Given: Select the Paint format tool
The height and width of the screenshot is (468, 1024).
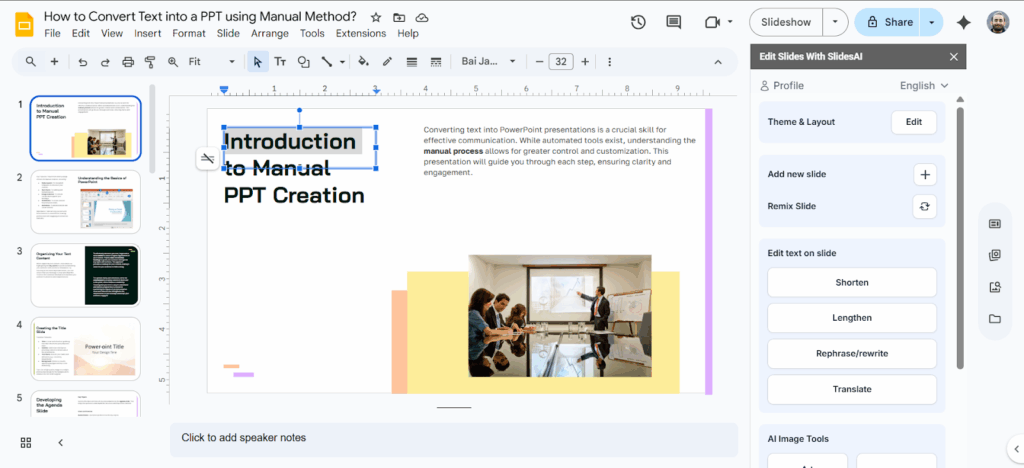Looking at the screenshot, I should [x=150, y=62].
